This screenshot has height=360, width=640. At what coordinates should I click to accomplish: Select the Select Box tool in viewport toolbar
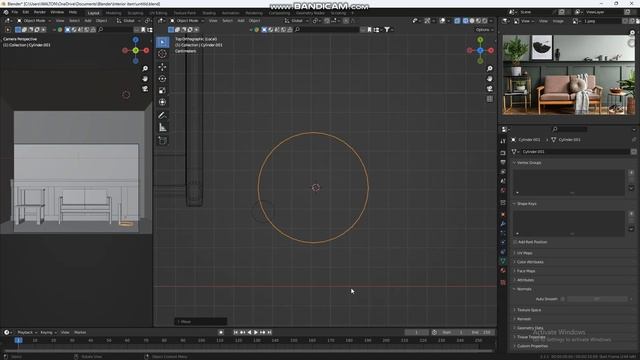162,42
